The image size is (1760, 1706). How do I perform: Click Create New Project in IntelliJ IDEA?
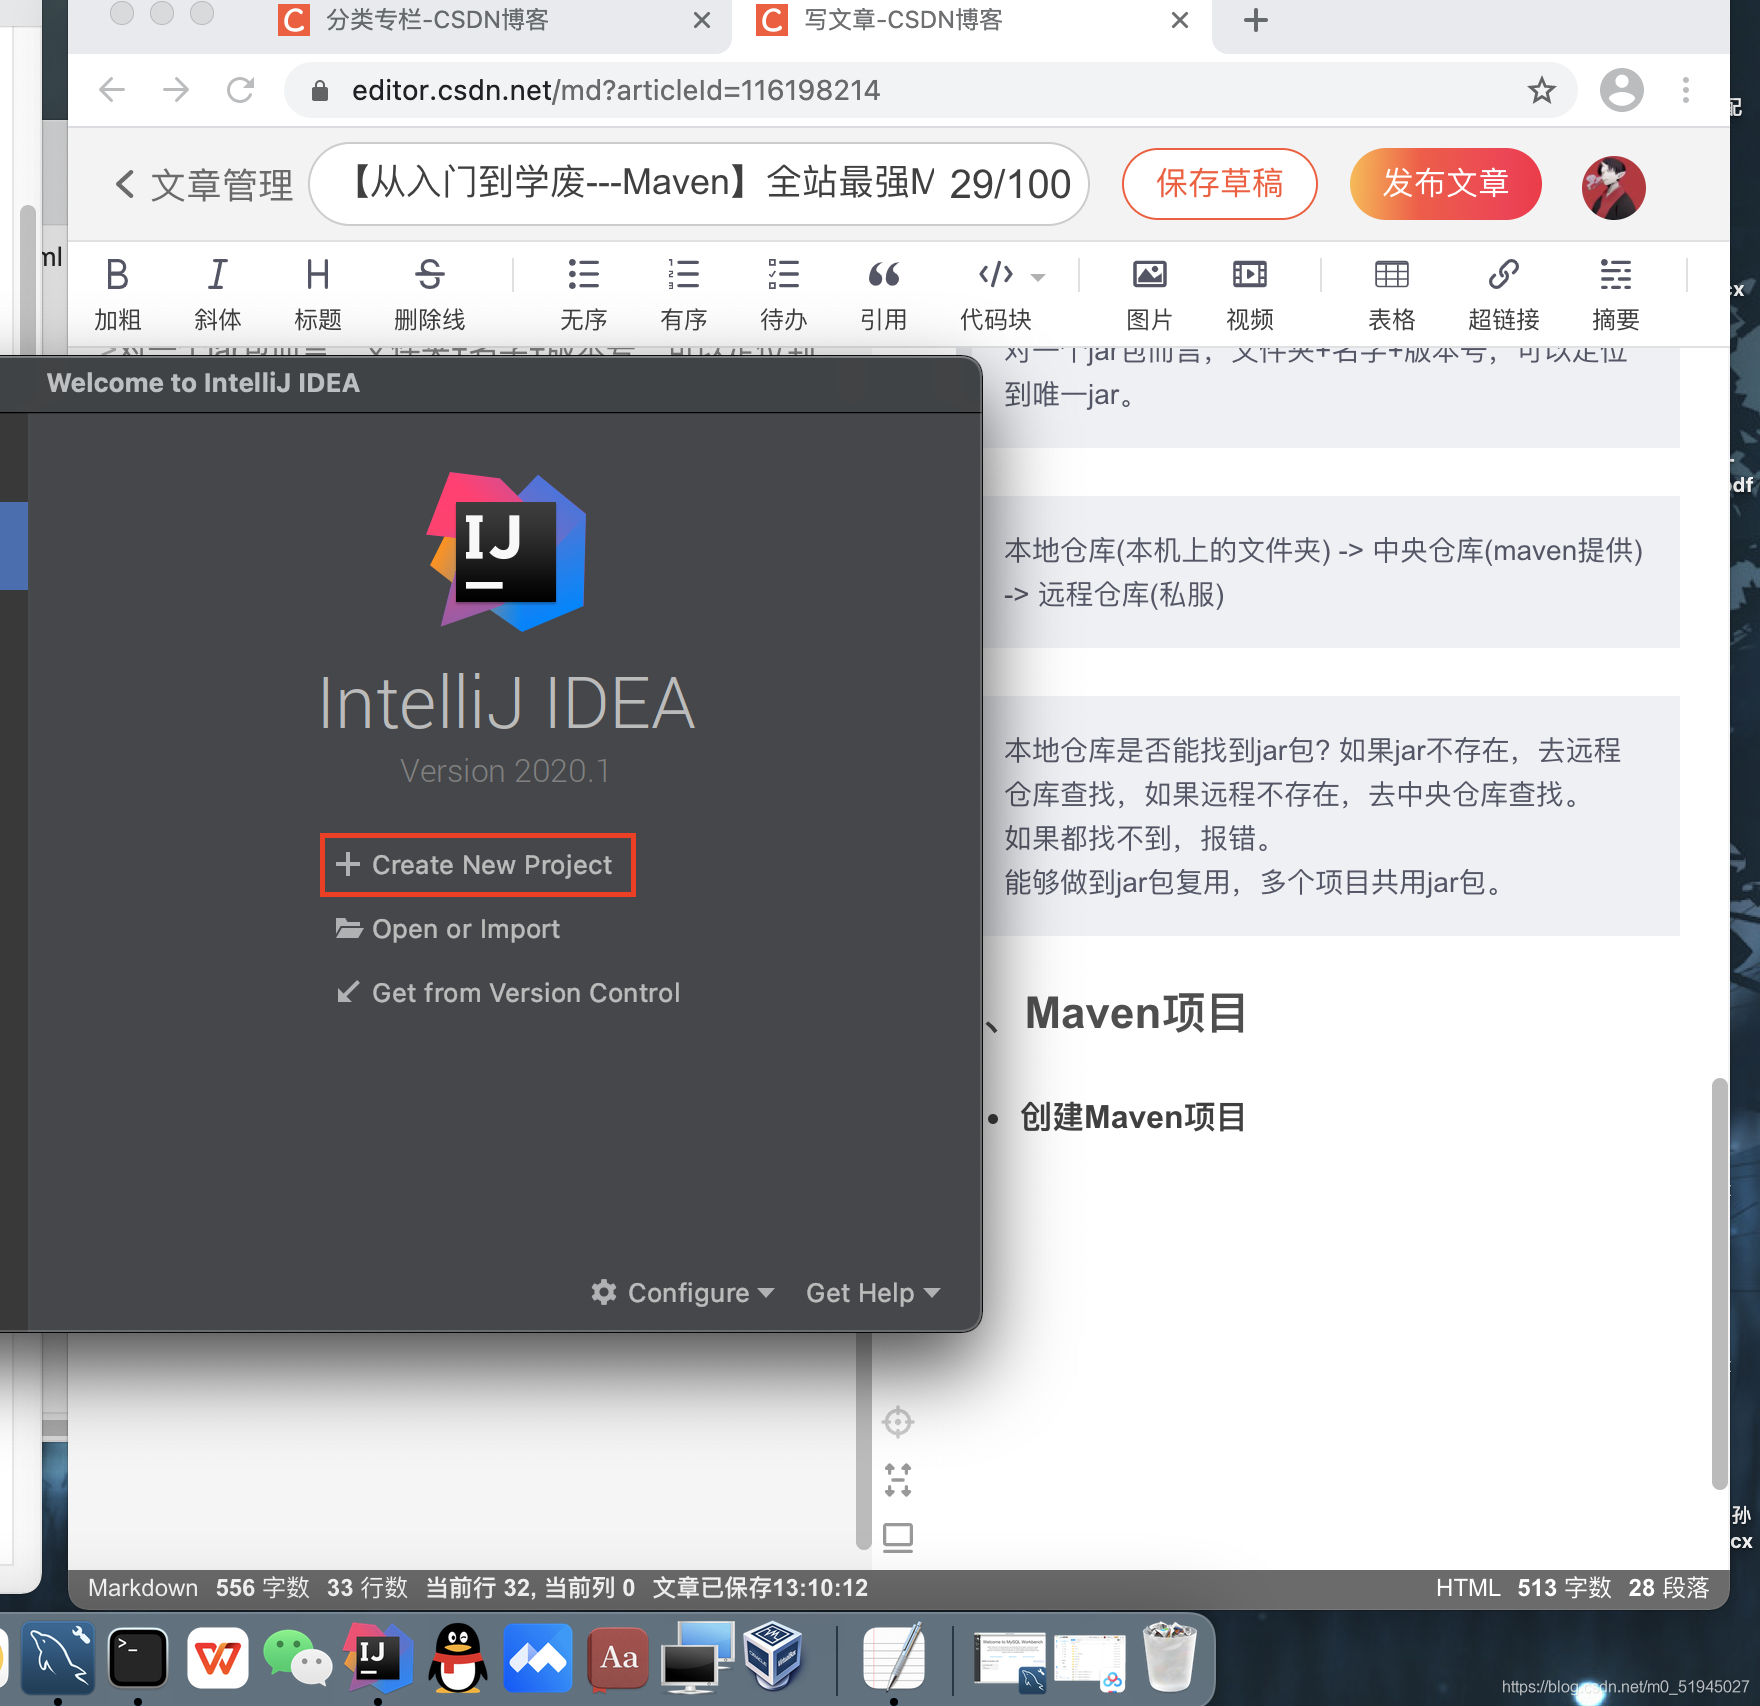coord(477,864)
